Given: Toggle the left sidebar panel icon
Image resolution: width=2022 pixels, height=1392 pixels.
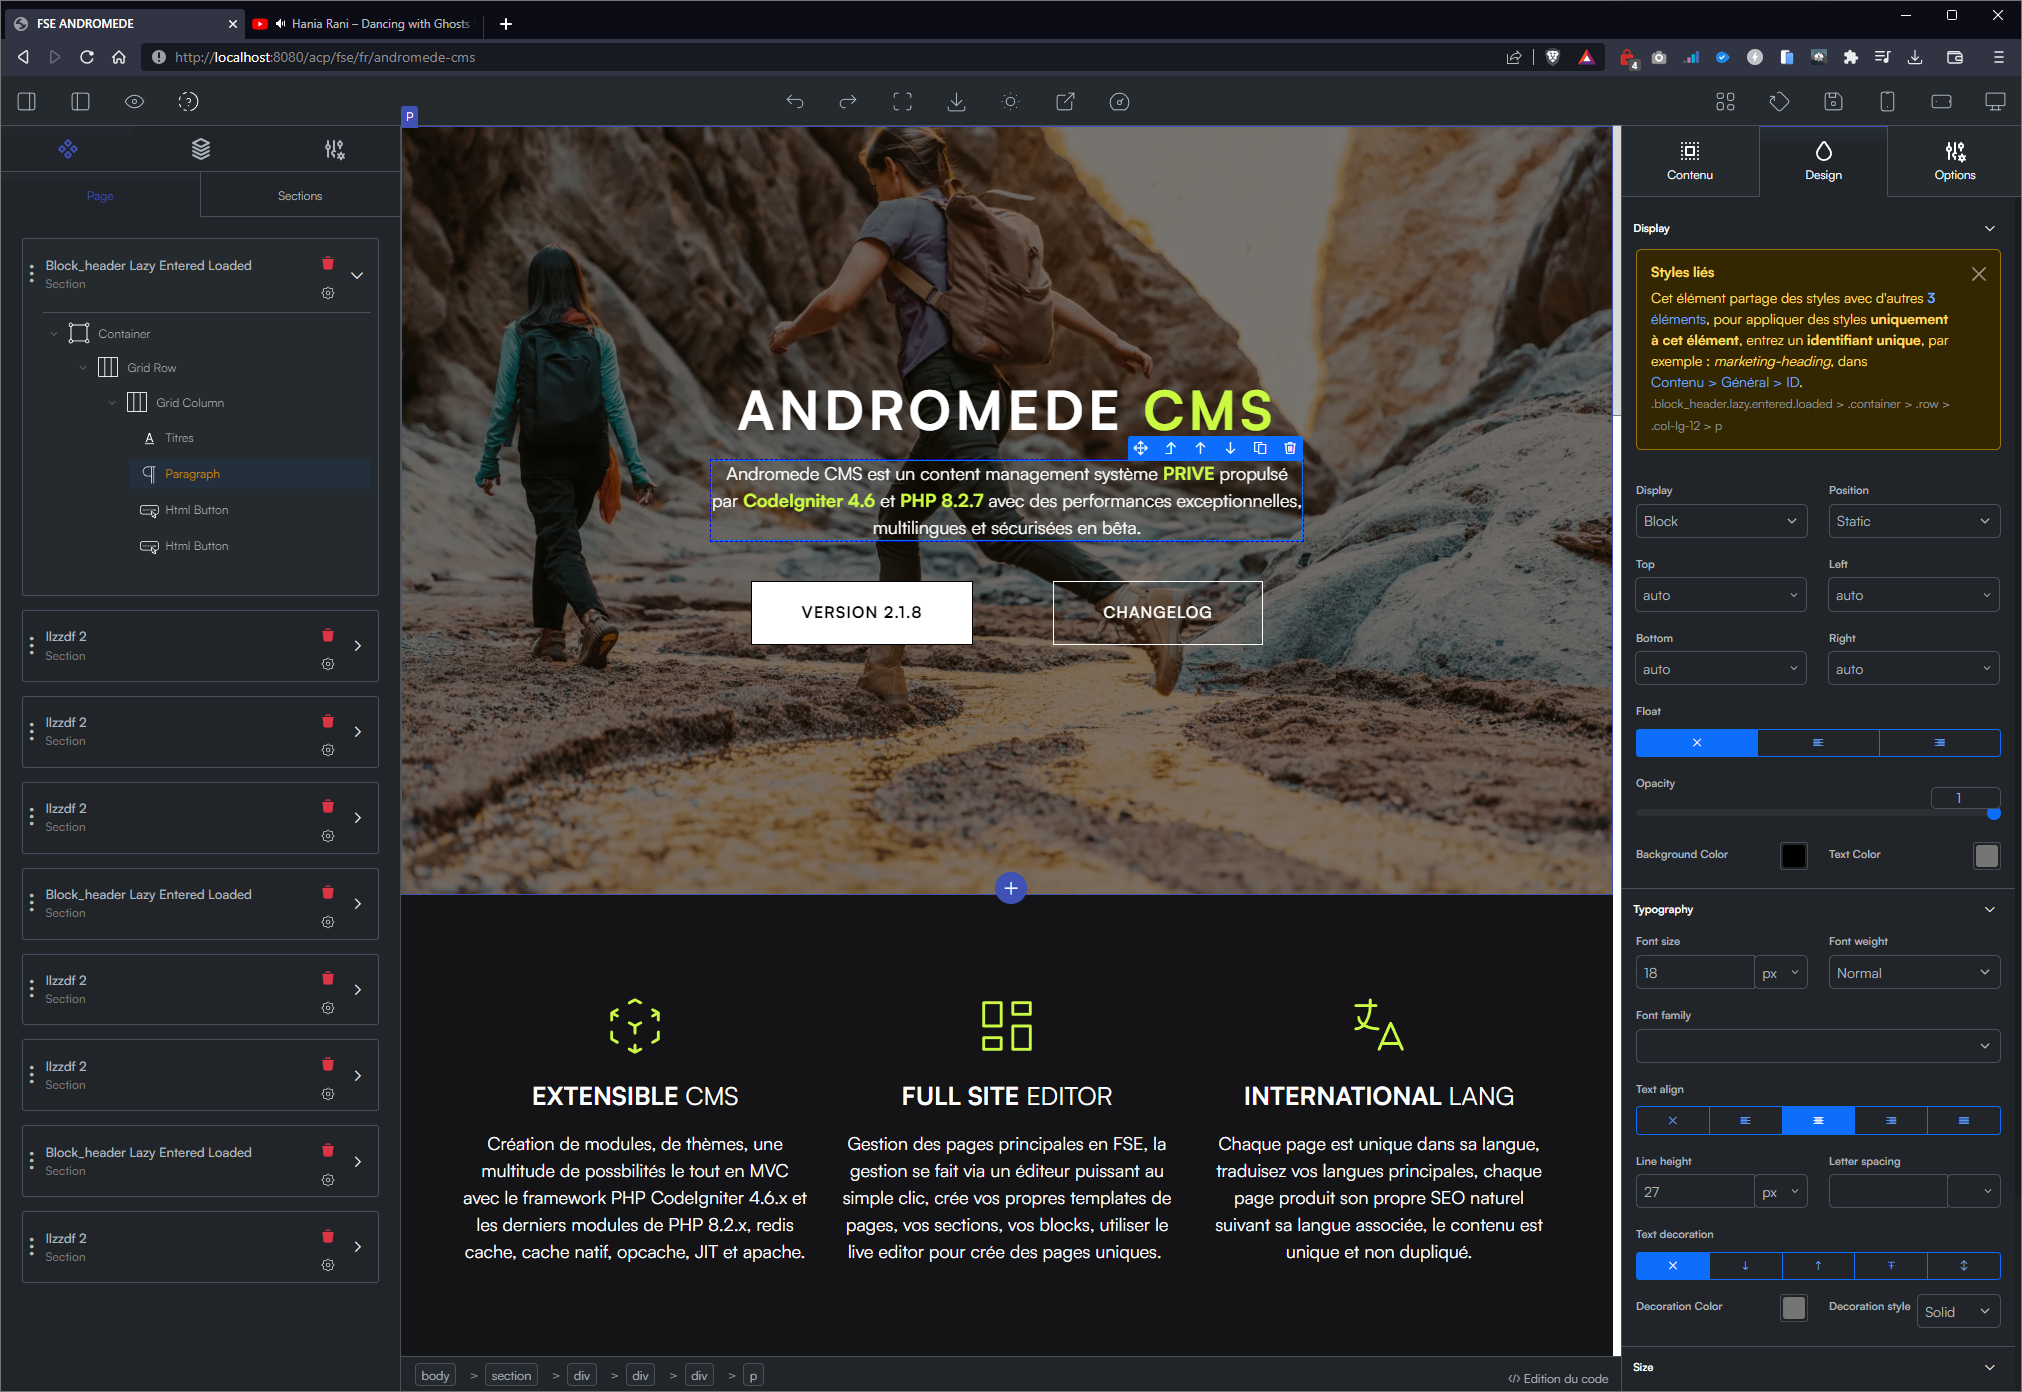Looking at the screenshot, I should click(x=27, y=101).
